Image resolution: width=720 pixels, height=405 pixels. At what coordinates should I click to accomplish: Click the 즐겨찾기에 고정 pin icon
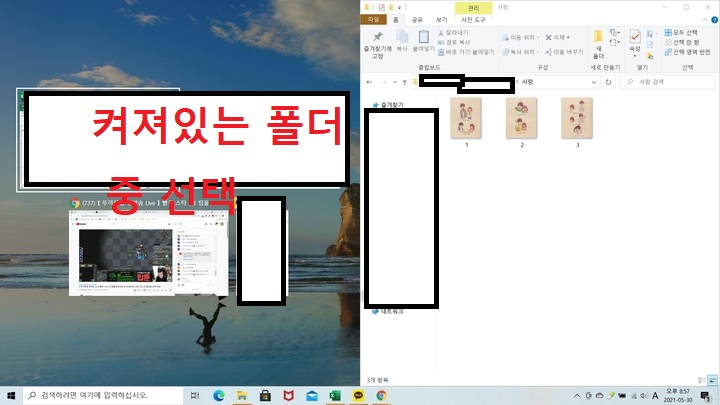(x=377, y=37)
